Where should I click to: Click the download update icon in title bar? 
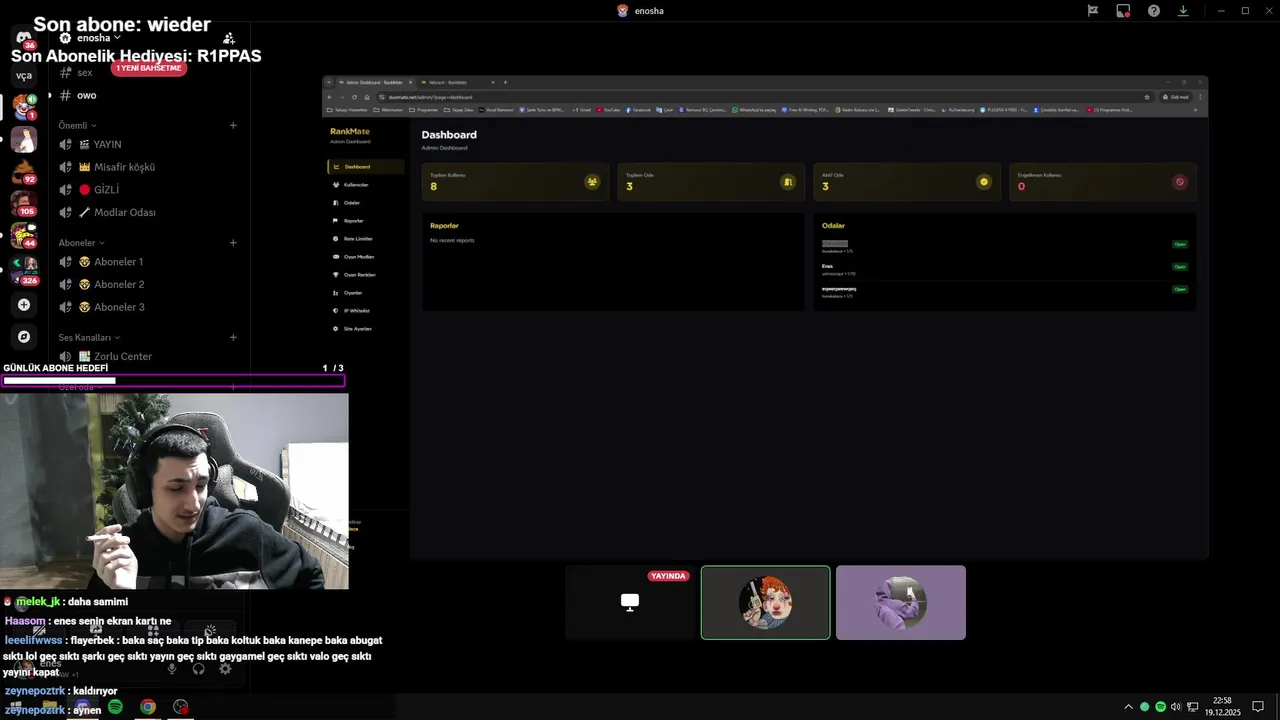click(1183, 11)
